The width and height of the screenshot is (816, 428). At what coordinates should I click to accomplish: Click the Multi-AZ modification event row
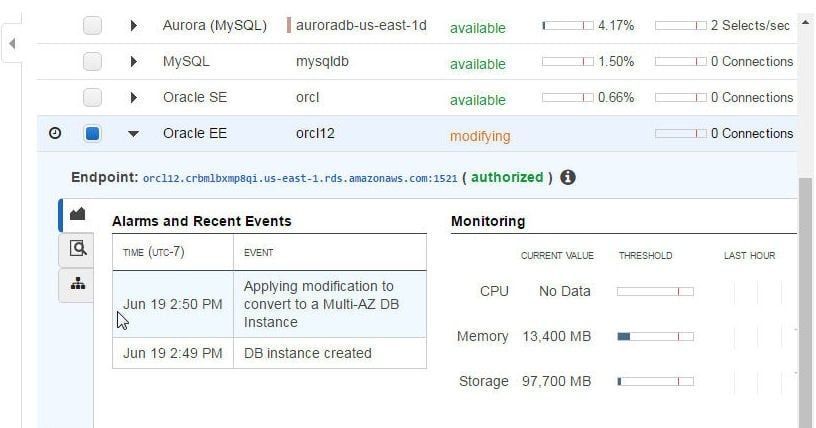(270, 304)
